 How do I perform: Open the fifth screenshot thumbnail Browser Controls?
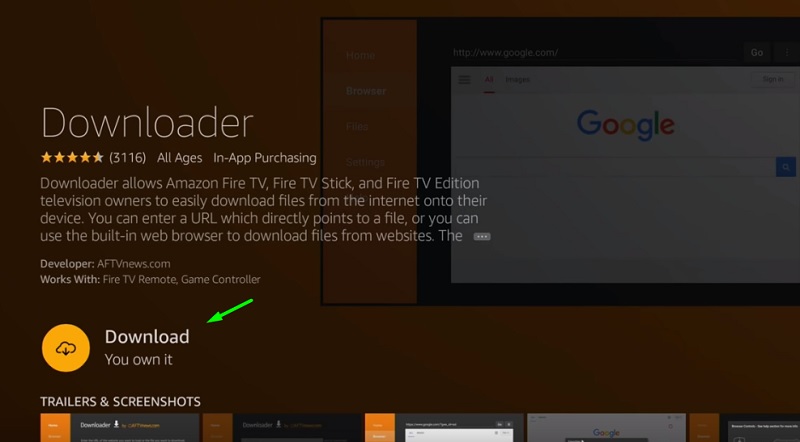(x=744, y=428)
